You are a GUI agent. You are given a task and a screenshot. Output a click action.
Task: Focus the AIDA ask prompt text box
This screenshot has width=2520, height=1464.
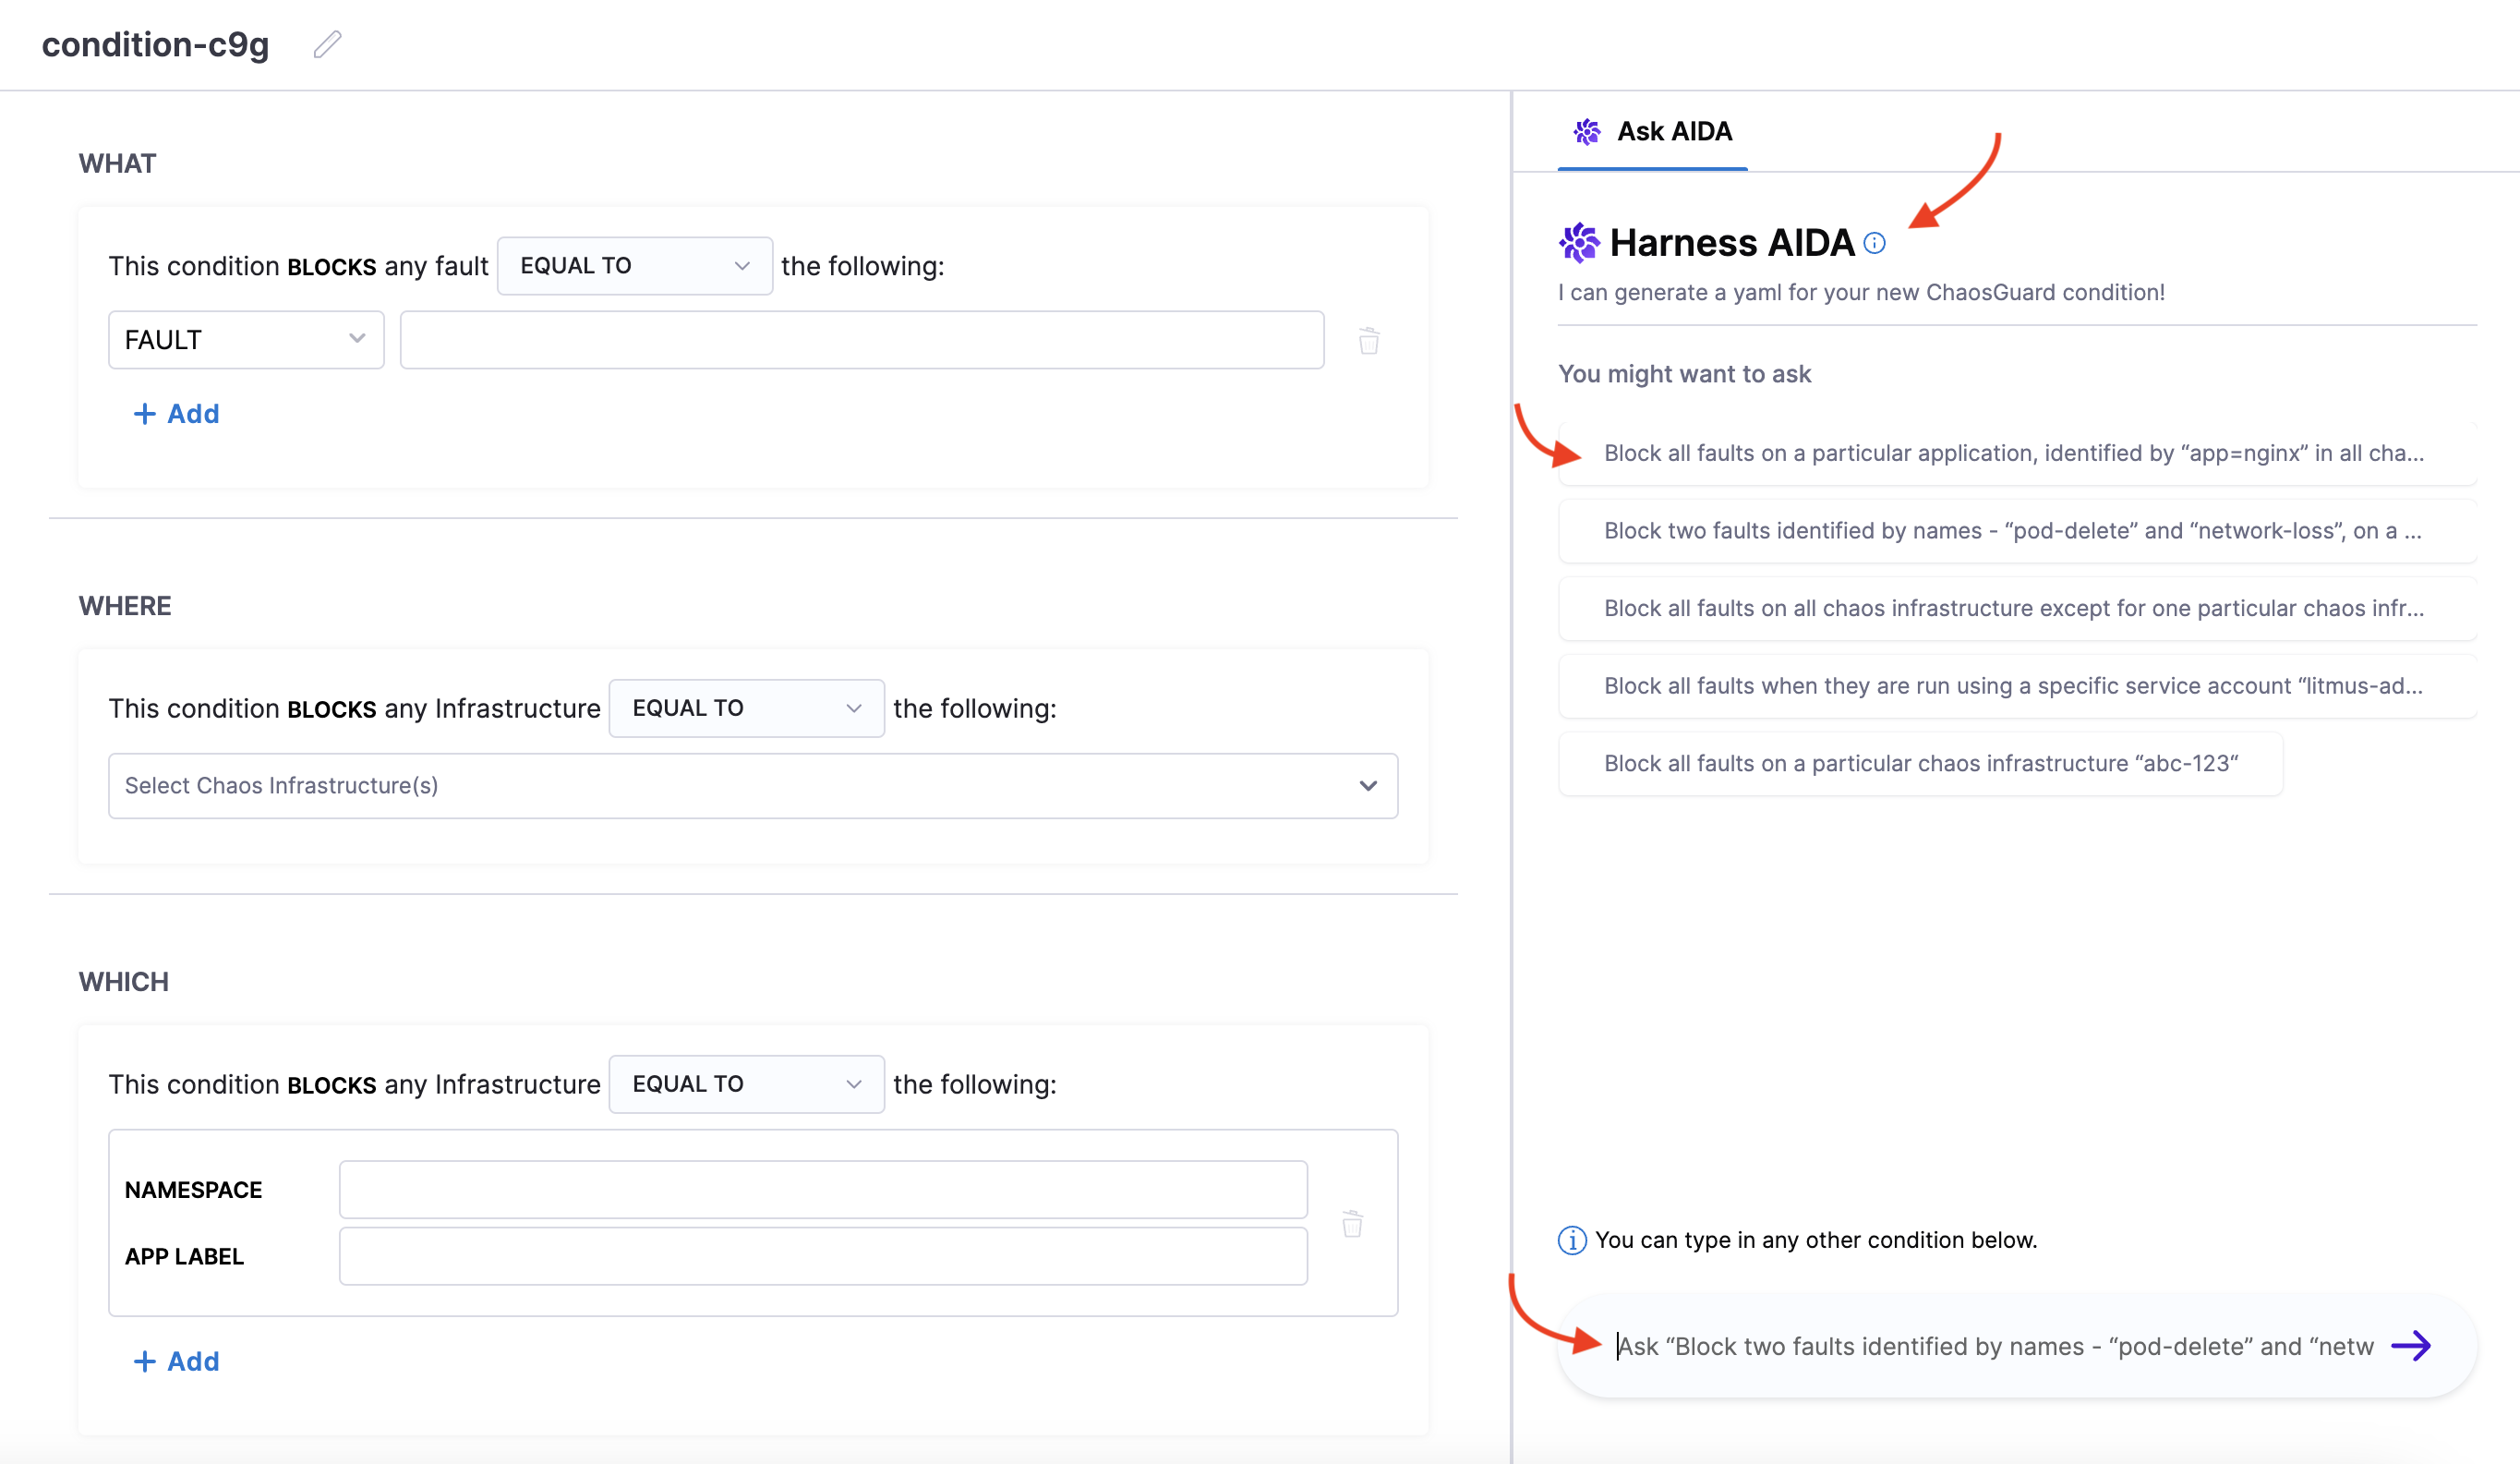click(1995, 1346)
